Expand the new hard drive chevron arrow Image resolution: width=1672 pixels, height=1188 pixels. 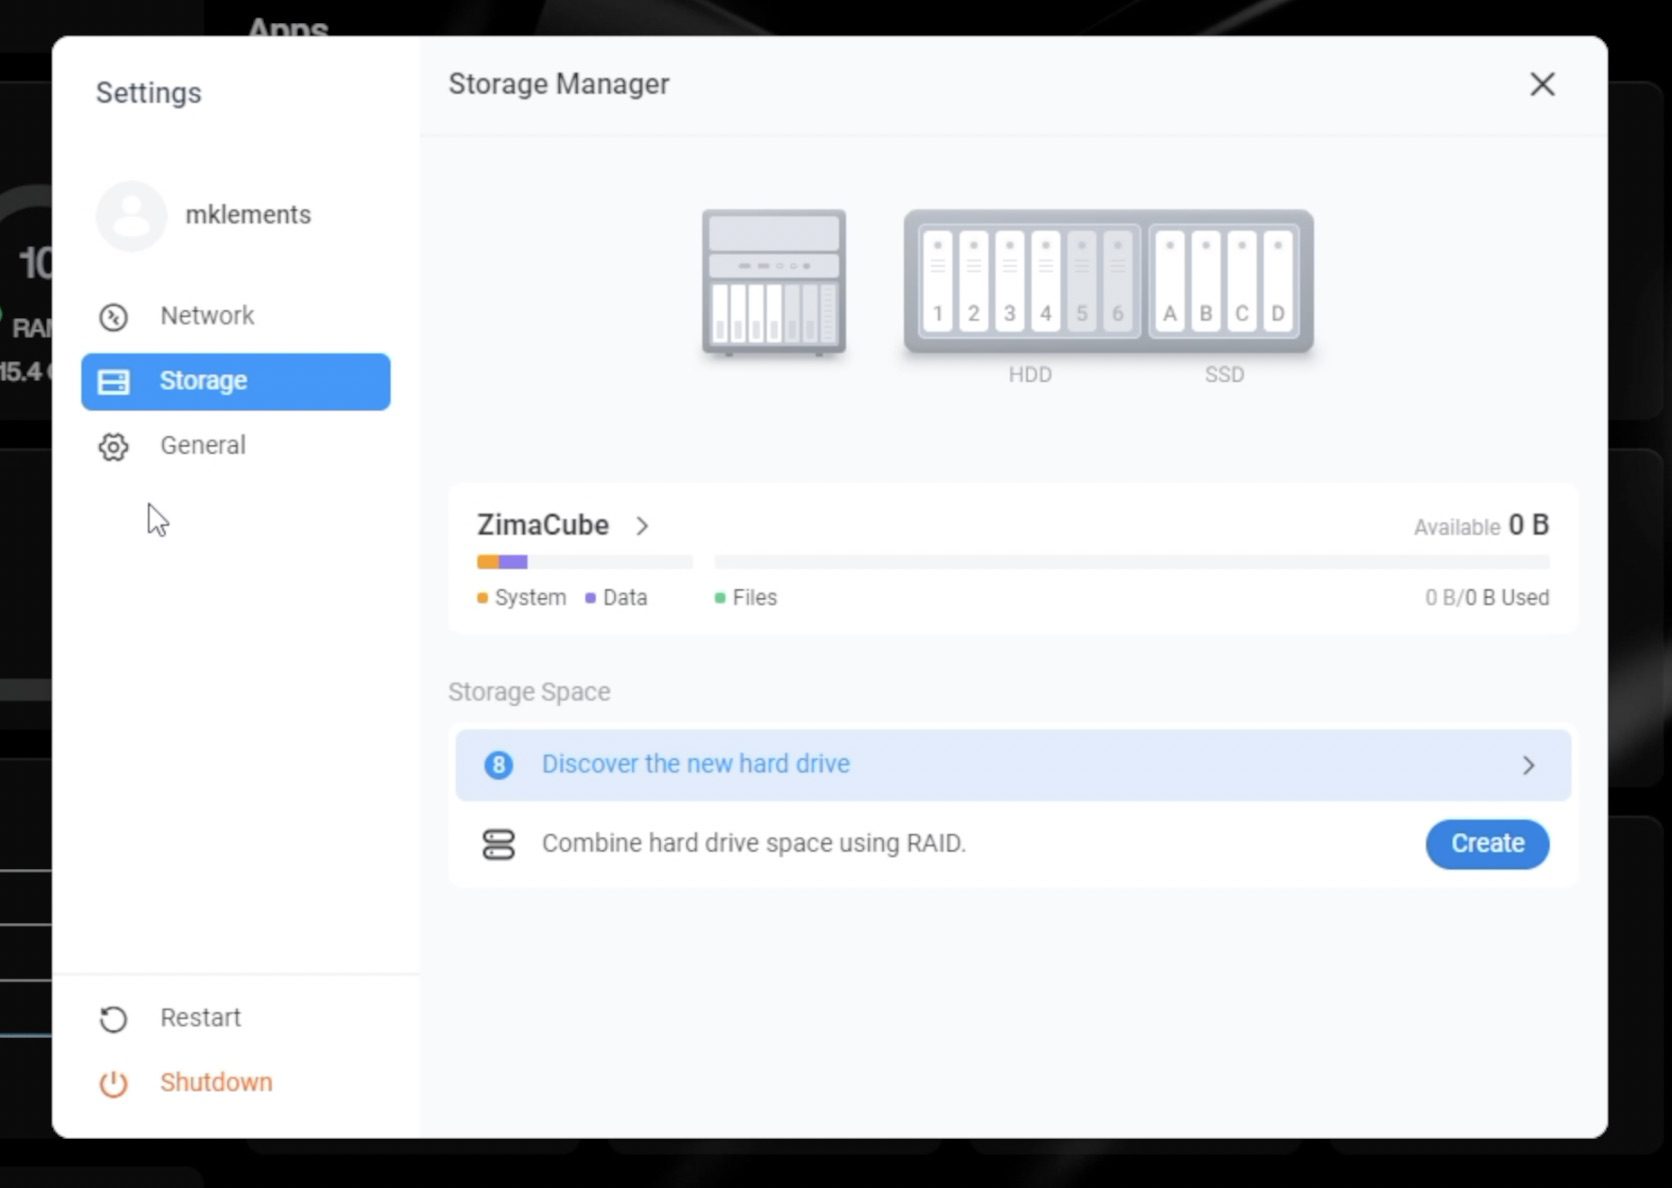pyautogui.click(x=1528, y=765)
